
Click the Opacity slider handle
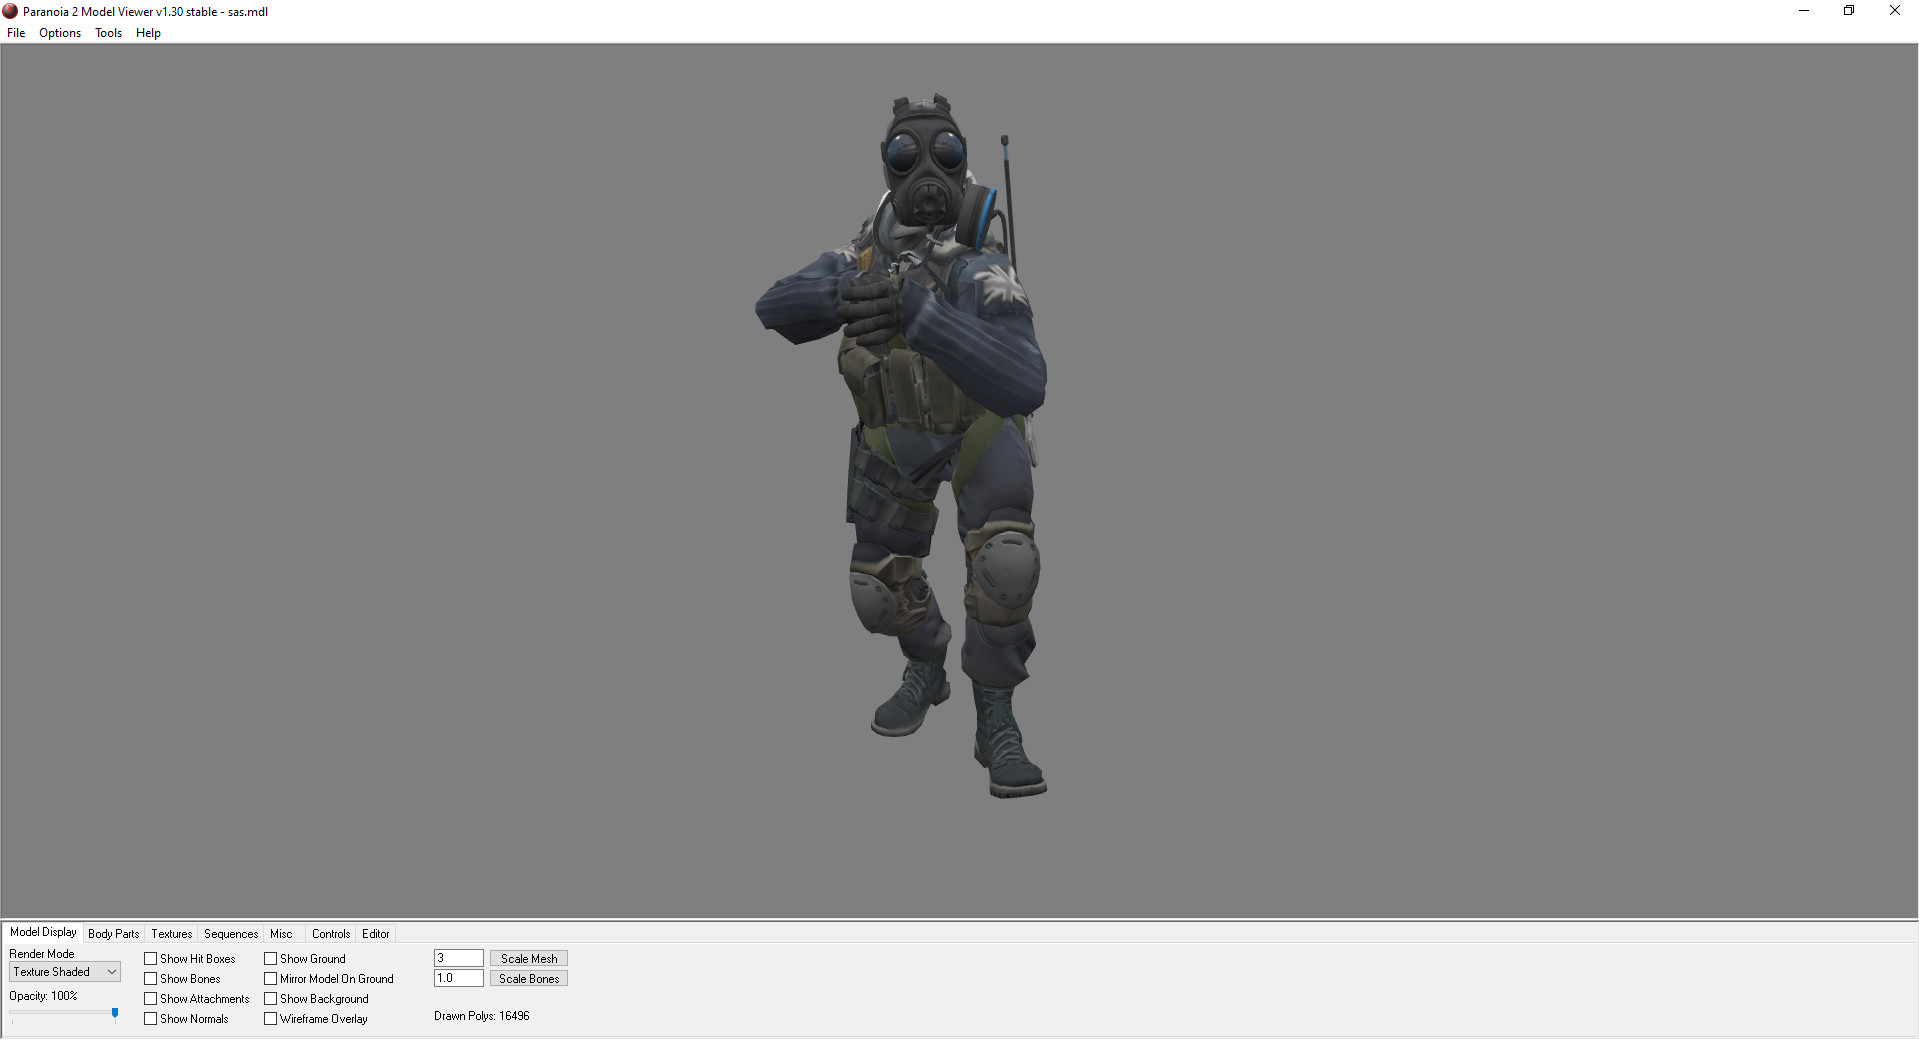coord(115,1014)
